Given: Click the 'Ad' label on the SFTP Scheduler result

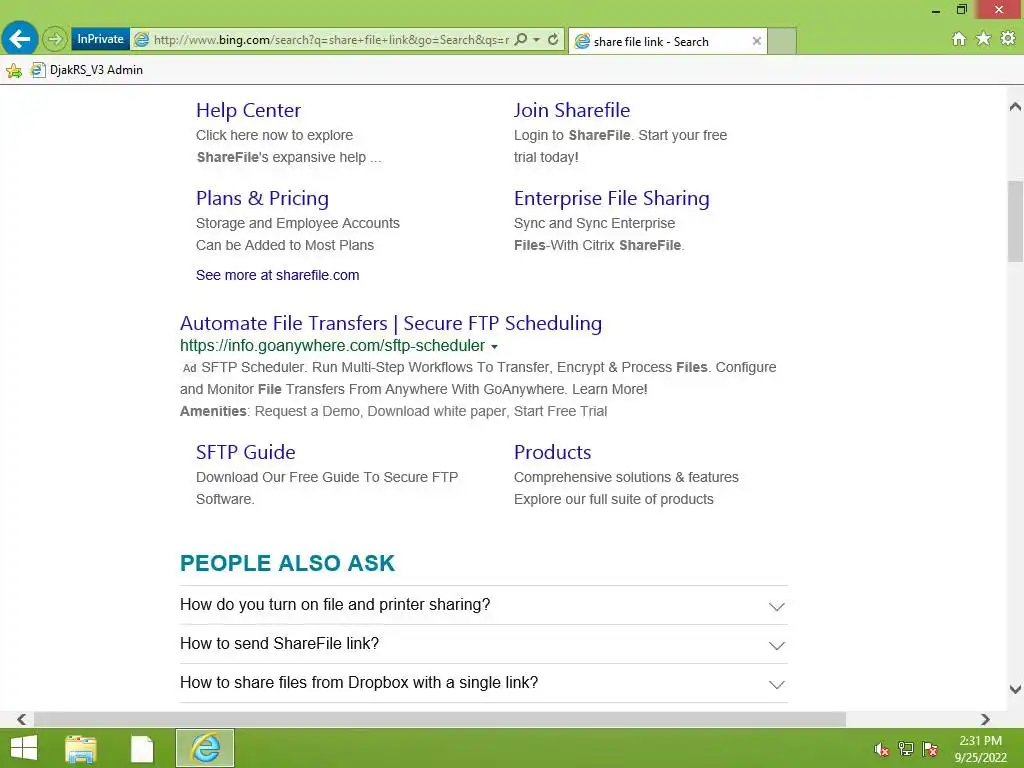Looking at the screenshot, I should [189, 368].
